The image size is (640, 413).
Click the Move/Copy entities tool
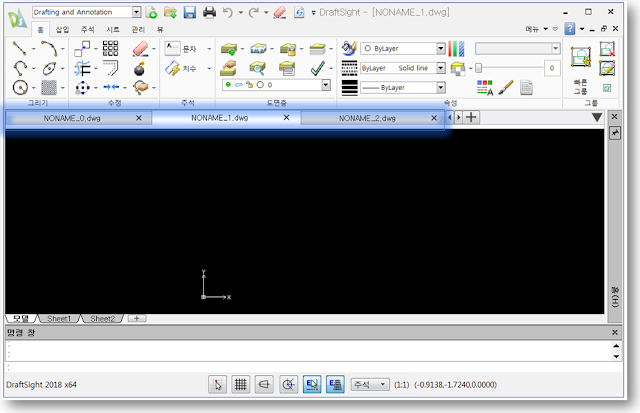point(82,49)
